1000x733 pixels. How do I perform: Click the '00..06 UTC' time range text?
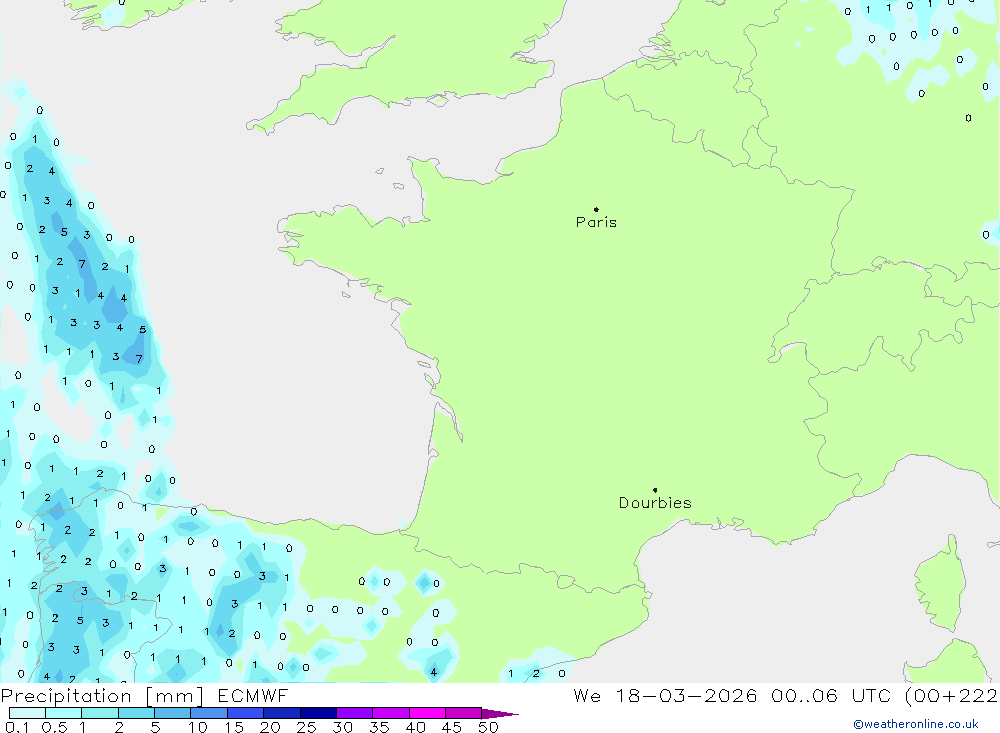pos(830,695)
